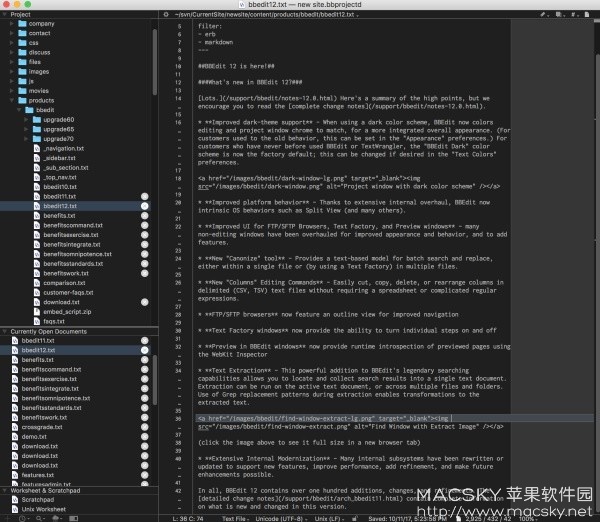Click the embed_script.zip file icon

pos(37,312)
